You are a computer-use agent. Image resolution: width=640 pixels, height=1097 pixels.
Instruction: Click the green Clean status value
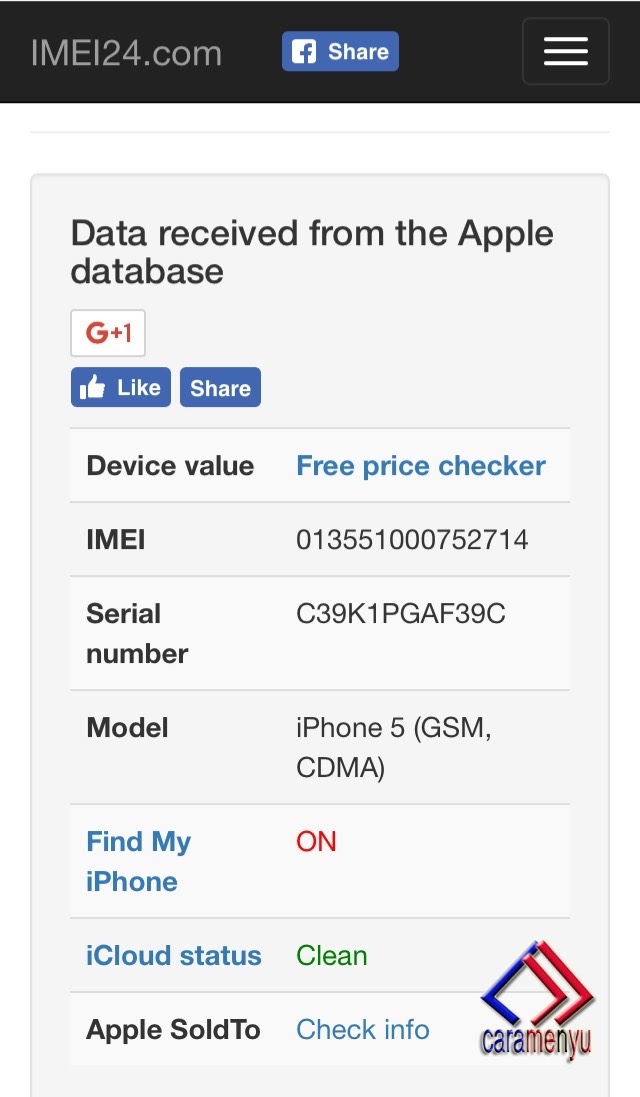point(332,956)
